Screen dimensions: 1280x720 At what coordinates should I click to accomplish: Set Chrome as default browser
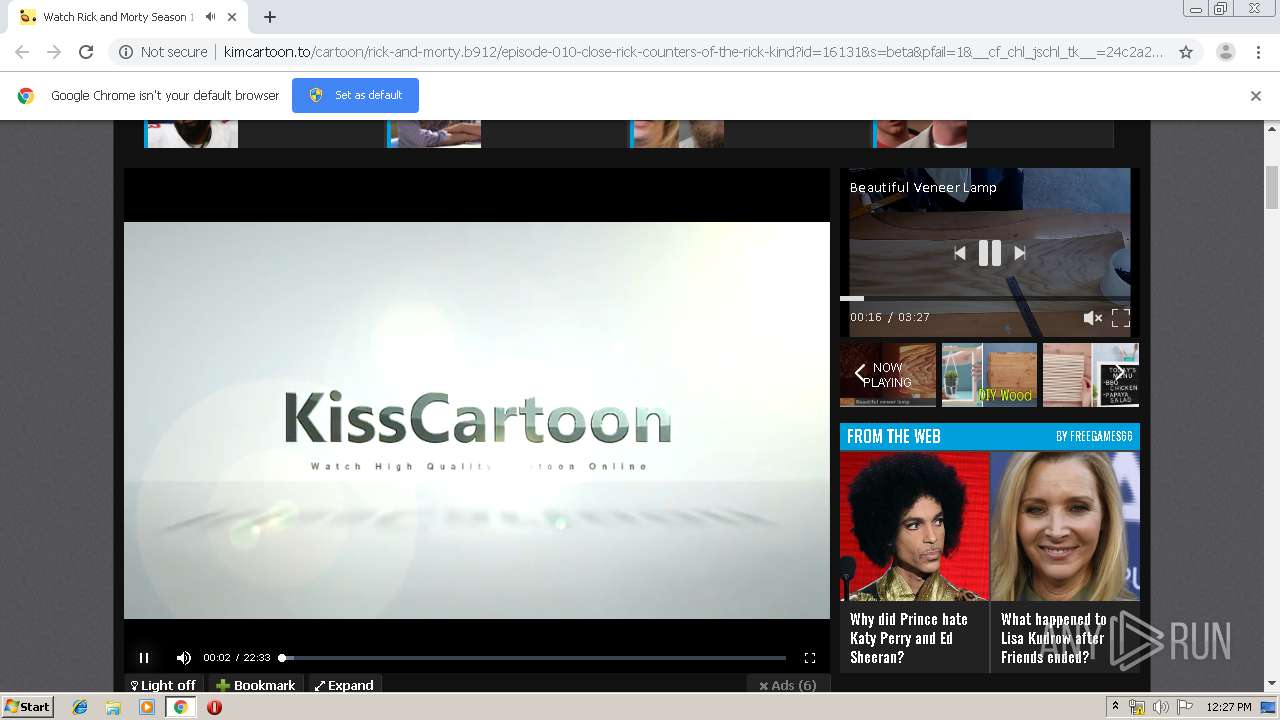[355, 95]
